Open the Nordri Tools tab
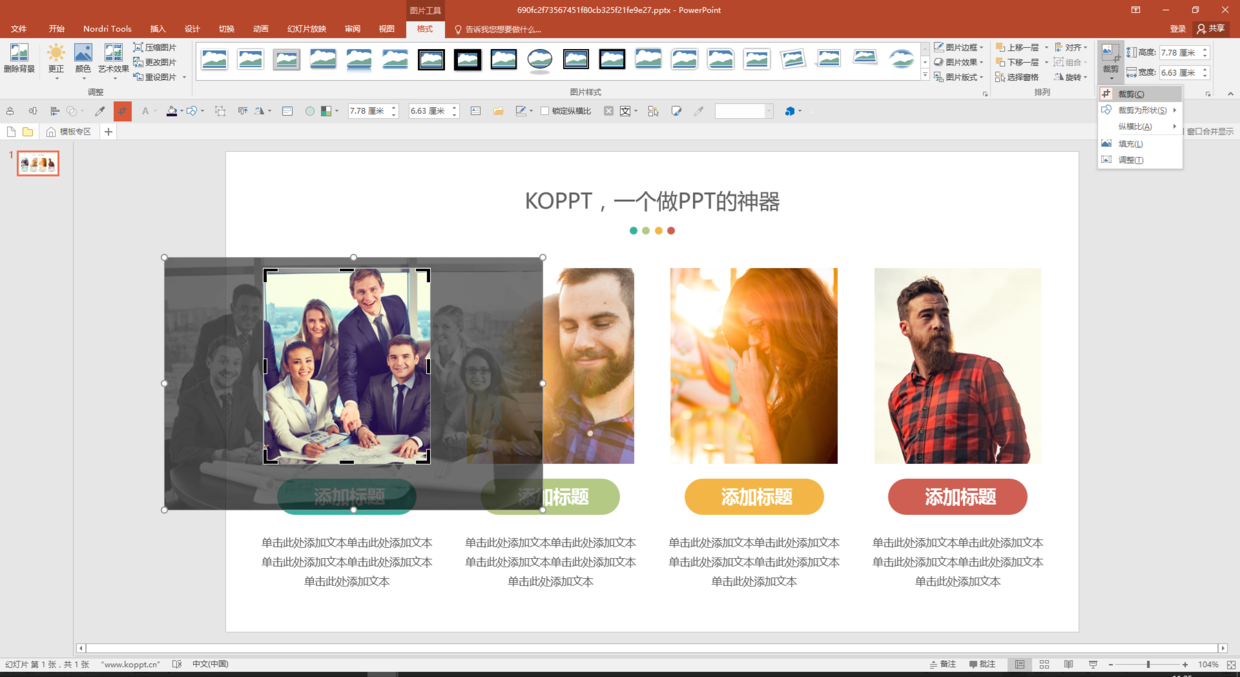This screenshot has height=677, width=1240. (107, 29)
